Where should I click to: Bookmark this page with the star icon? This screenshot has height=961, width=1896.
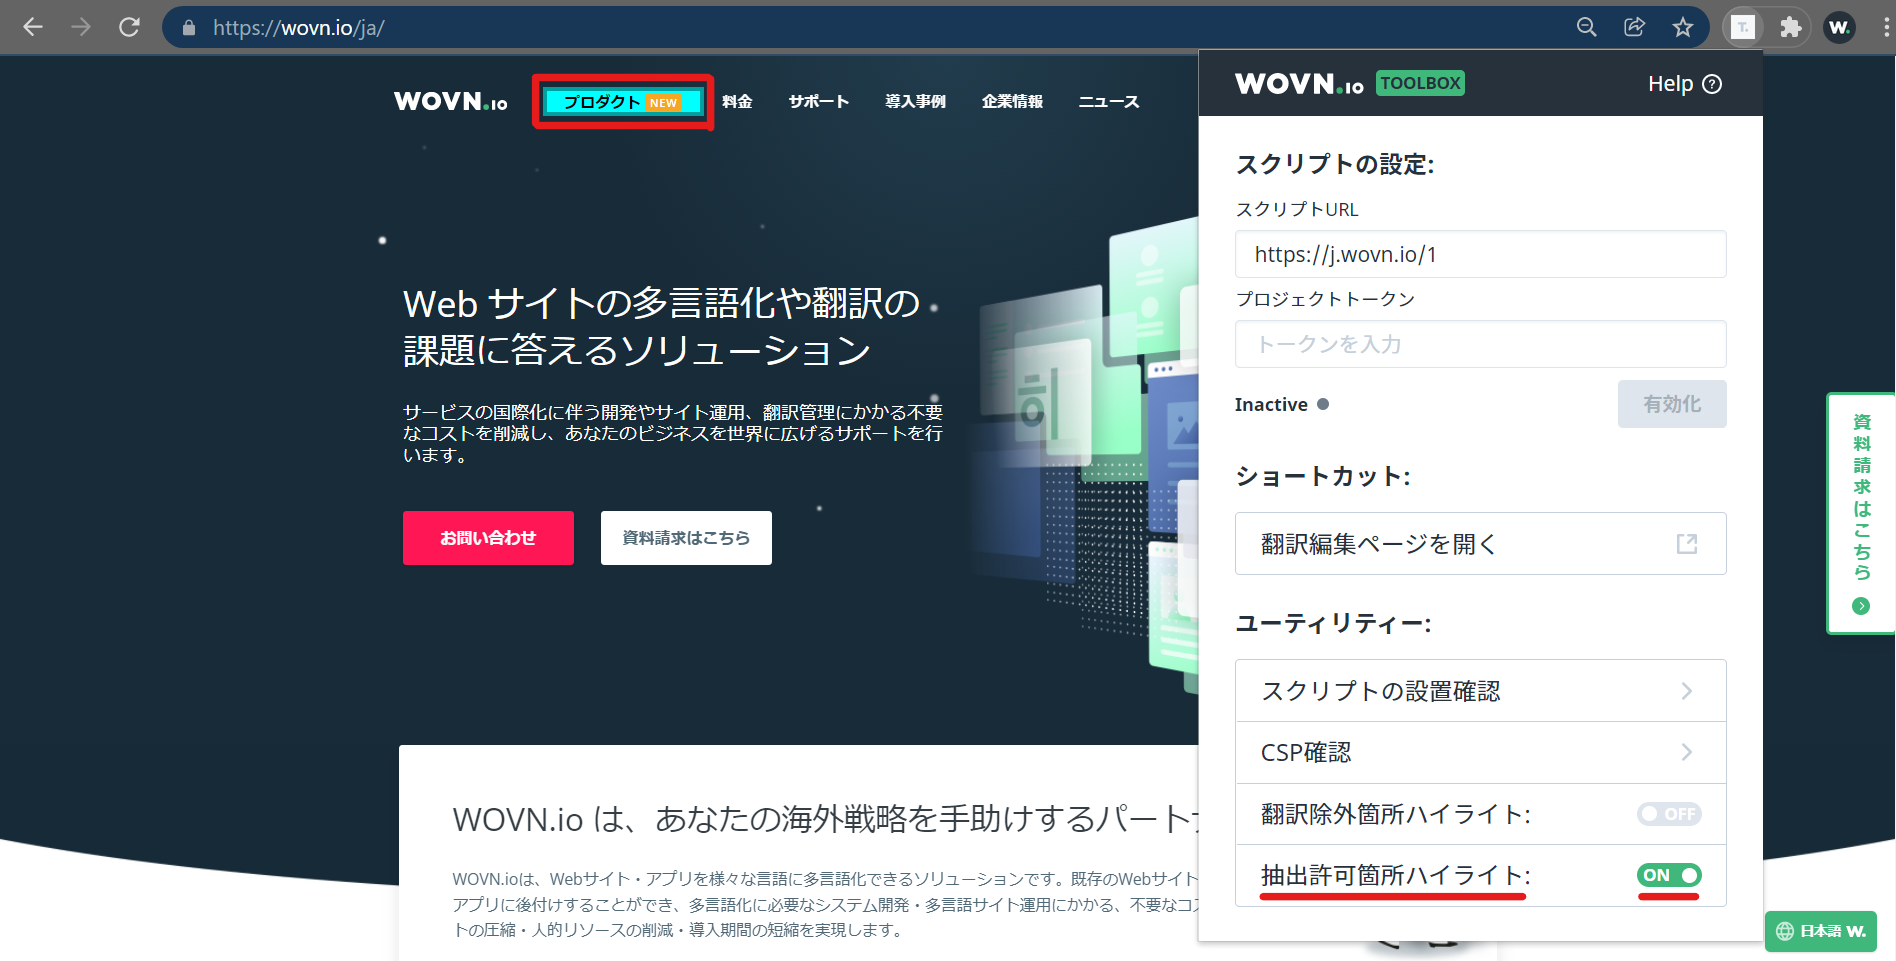1683,27
